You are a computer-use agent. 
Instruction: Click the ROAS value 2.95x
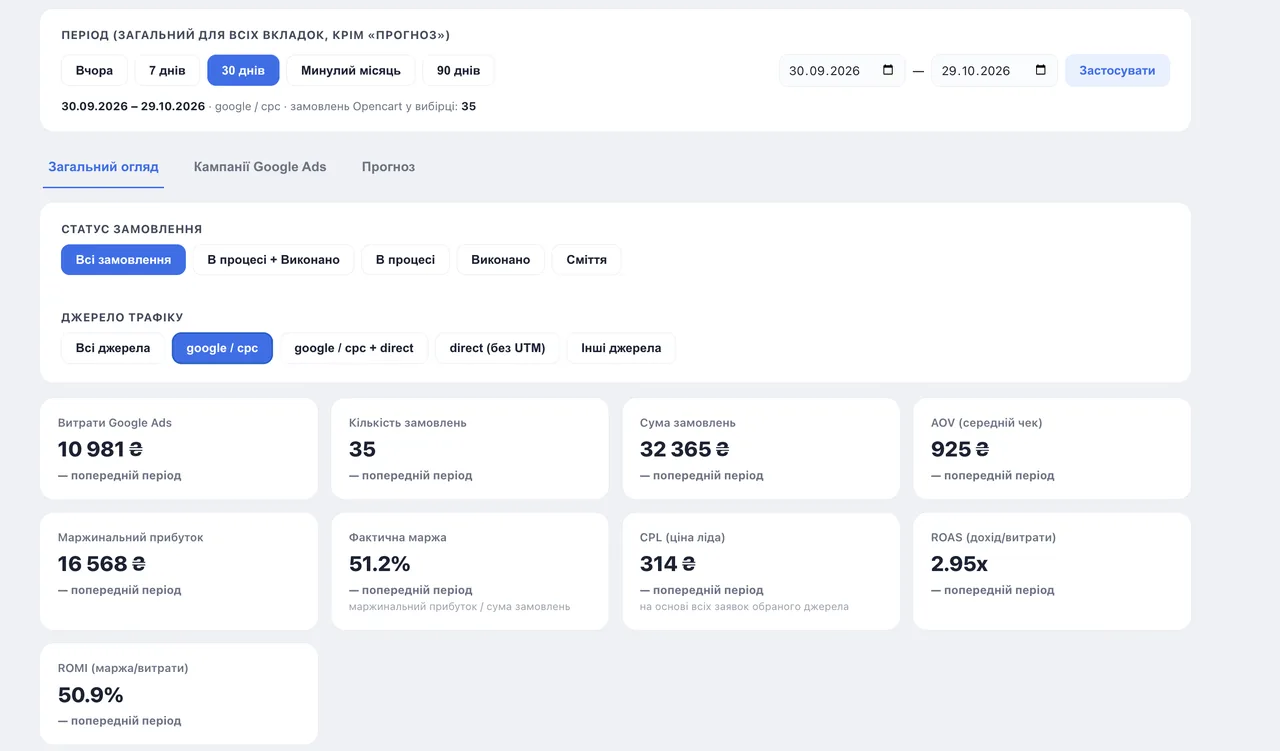959,564
